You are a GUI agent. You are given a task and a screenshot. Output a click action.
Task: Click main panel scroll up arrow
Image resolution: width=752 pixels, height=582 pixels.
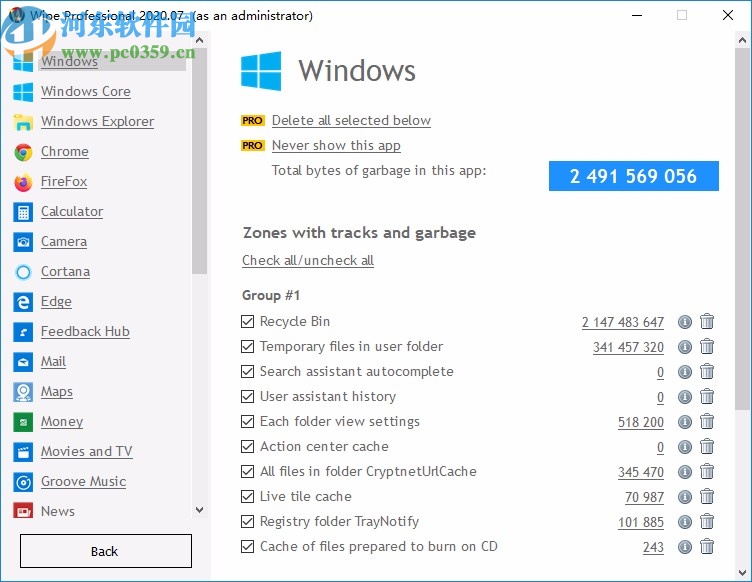[742, 40]
